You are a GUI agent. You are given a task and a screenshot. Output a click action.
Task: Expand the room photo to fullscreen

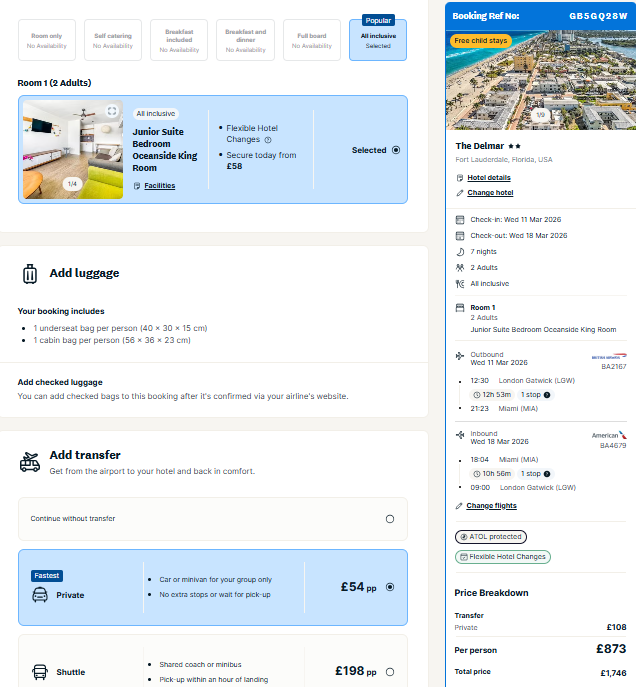[112, 111]
